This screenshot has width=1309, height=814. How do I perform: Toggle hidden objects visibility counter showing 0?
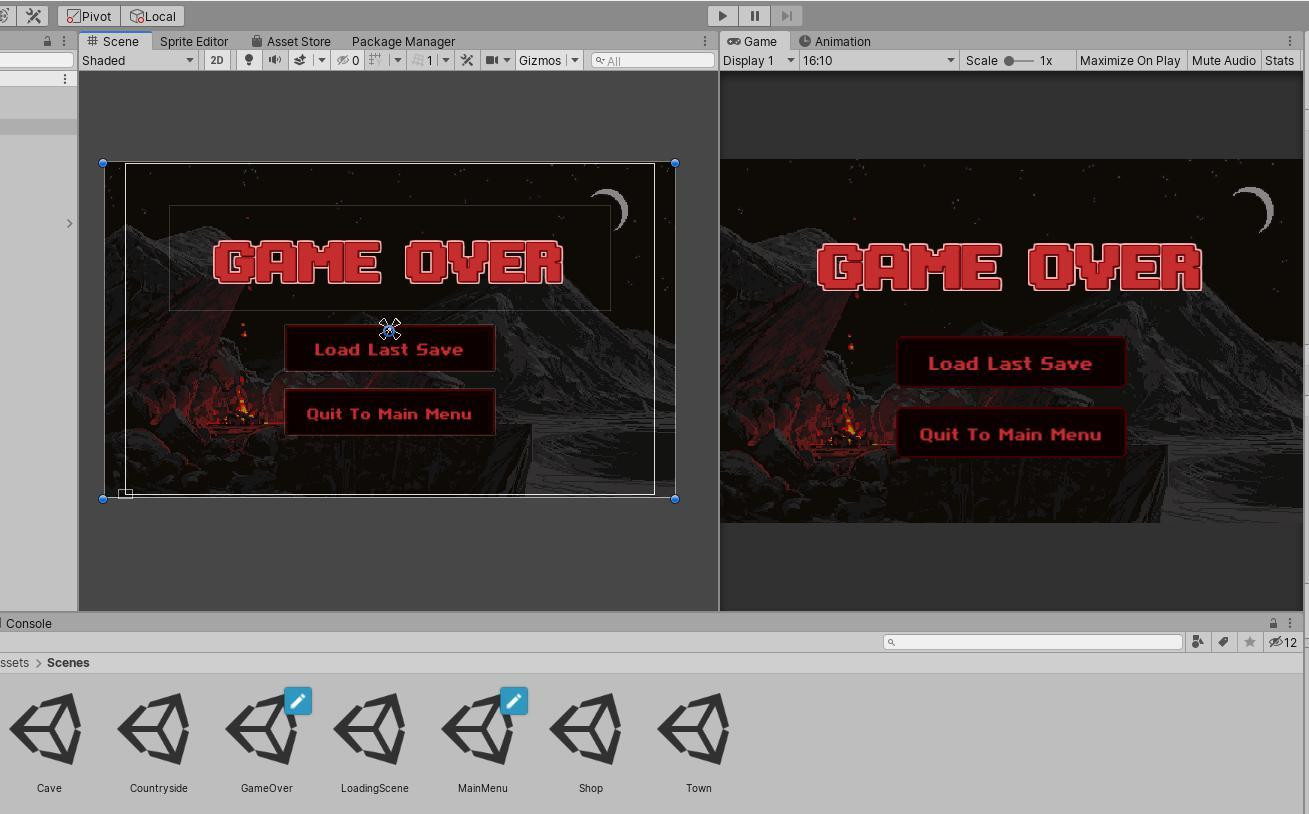pos(347,60)
